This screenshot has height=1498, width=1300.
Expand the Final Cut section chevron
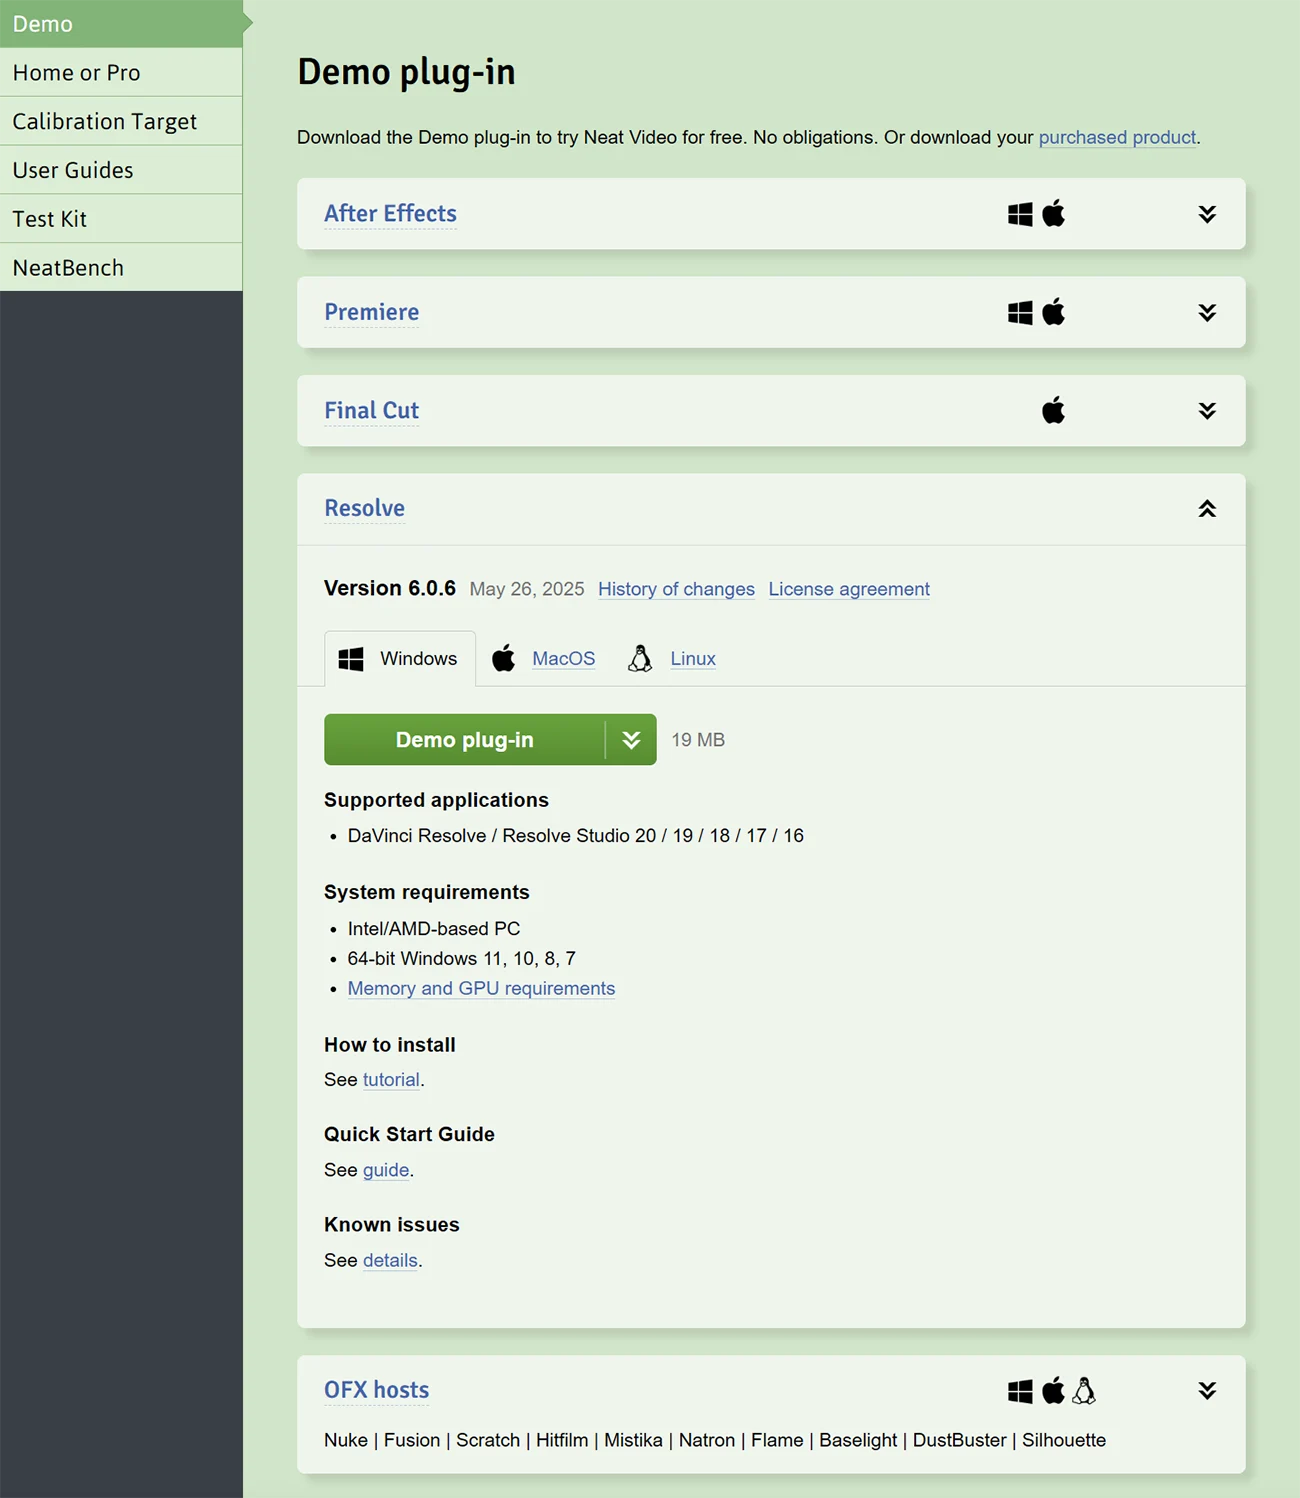pos(1207,411)
